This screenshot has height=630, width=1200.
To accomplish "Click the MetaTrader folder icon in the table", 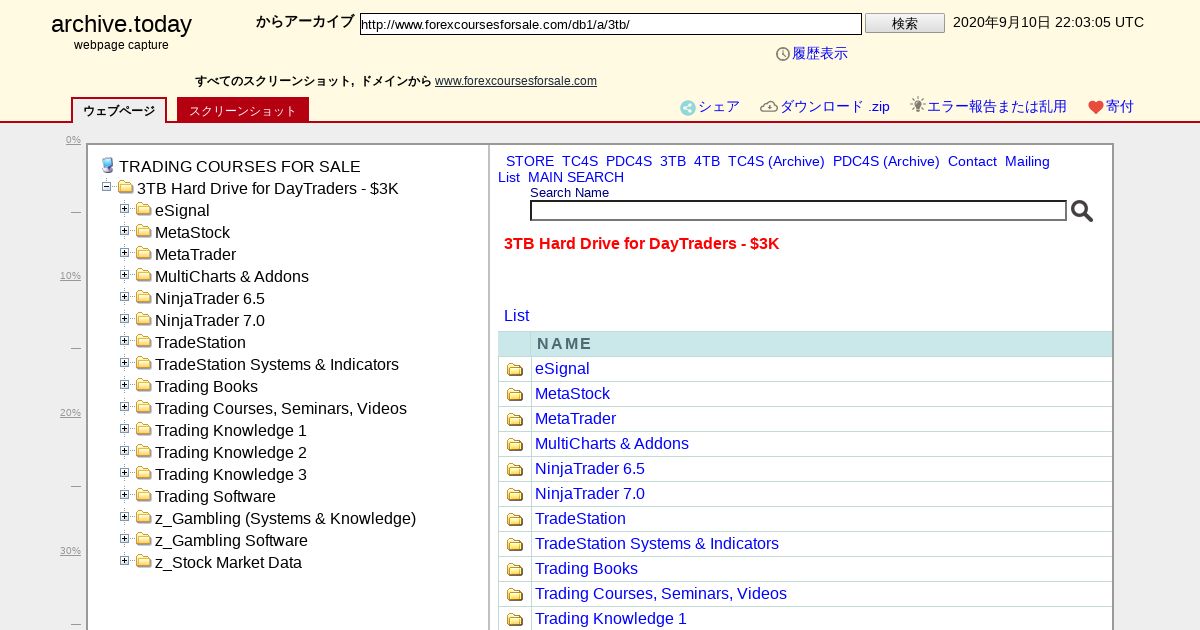I will (515, 419).
